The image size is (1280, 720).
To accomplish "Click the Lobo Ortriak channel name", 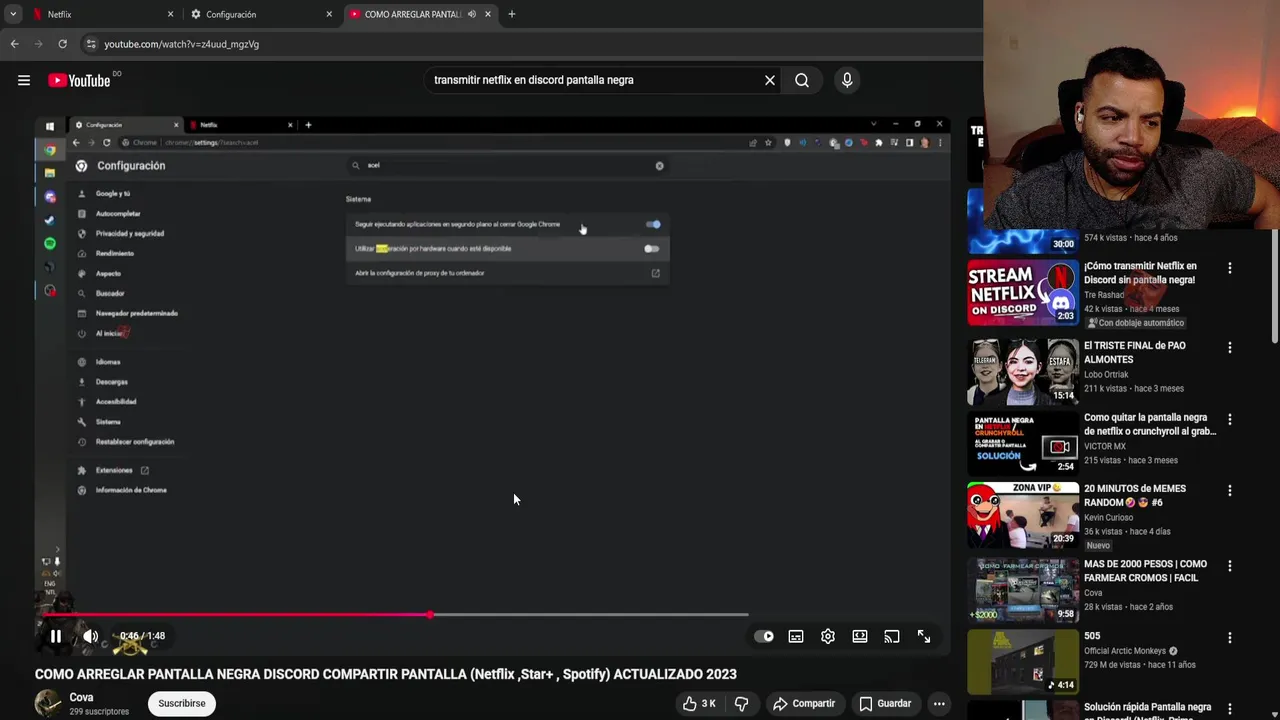I will point(1106,375).
